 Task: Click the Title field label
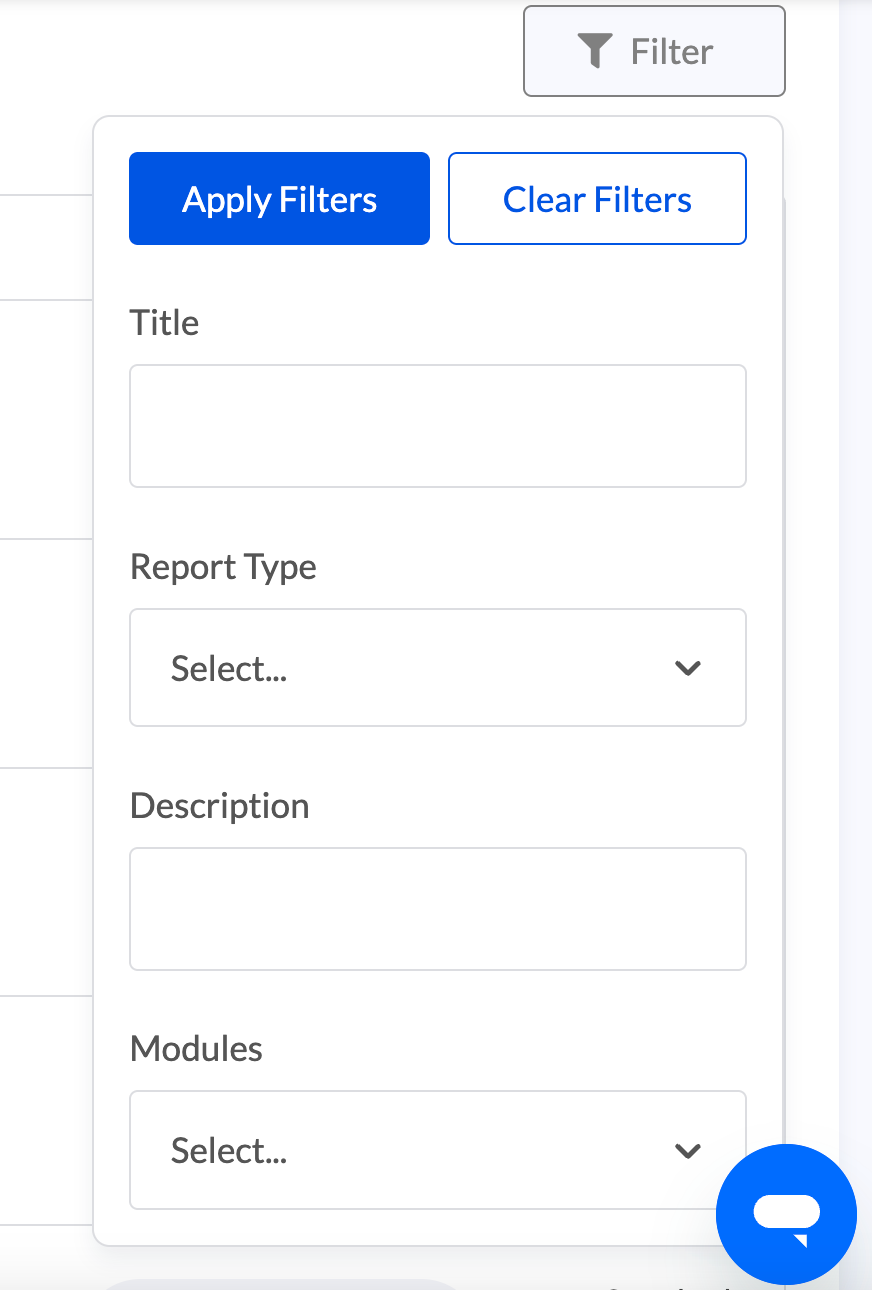[164, 323]
